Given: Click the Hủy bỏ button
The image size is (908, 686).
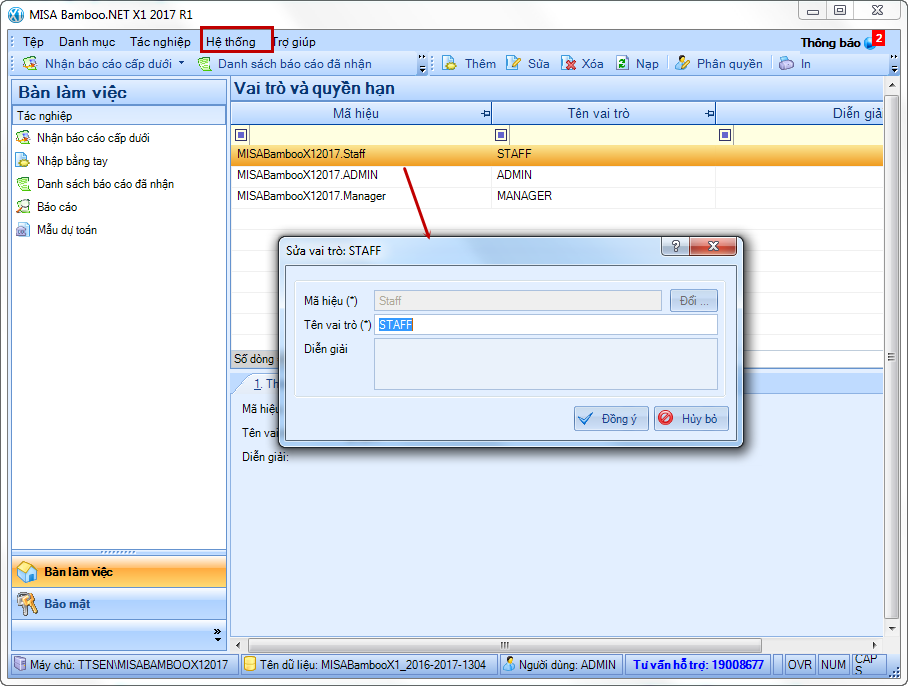Looking at the screenshot, I should point(691,419).
